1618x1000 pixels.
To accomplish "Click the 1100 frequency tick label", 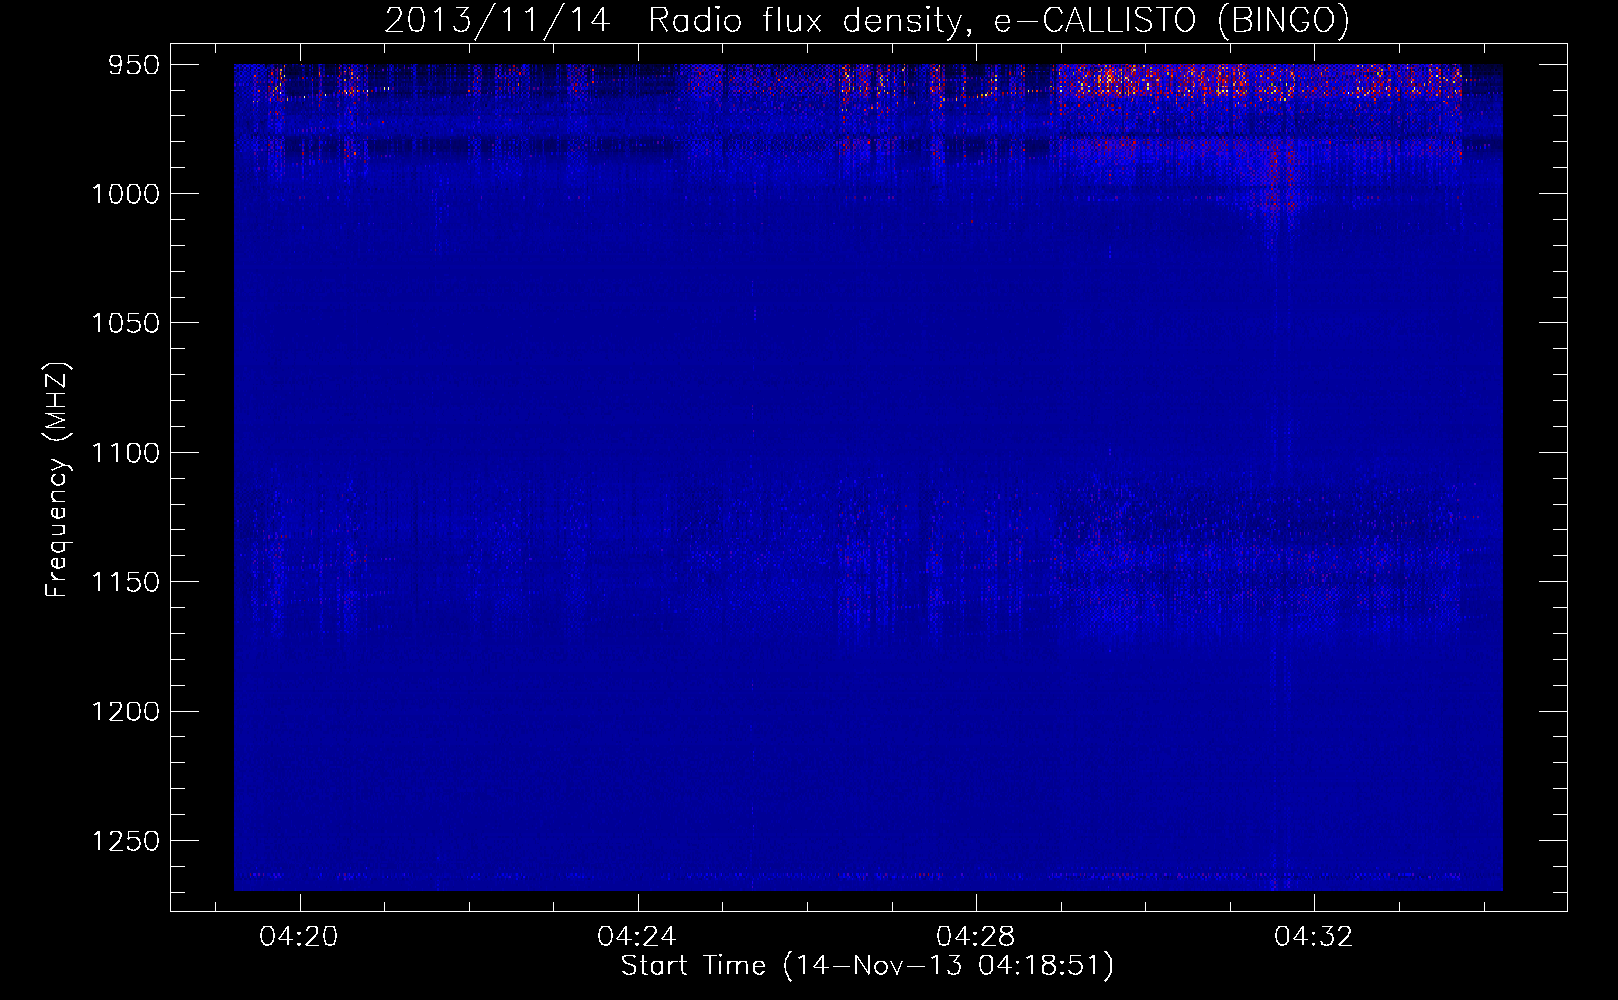I will coord(126,453).
